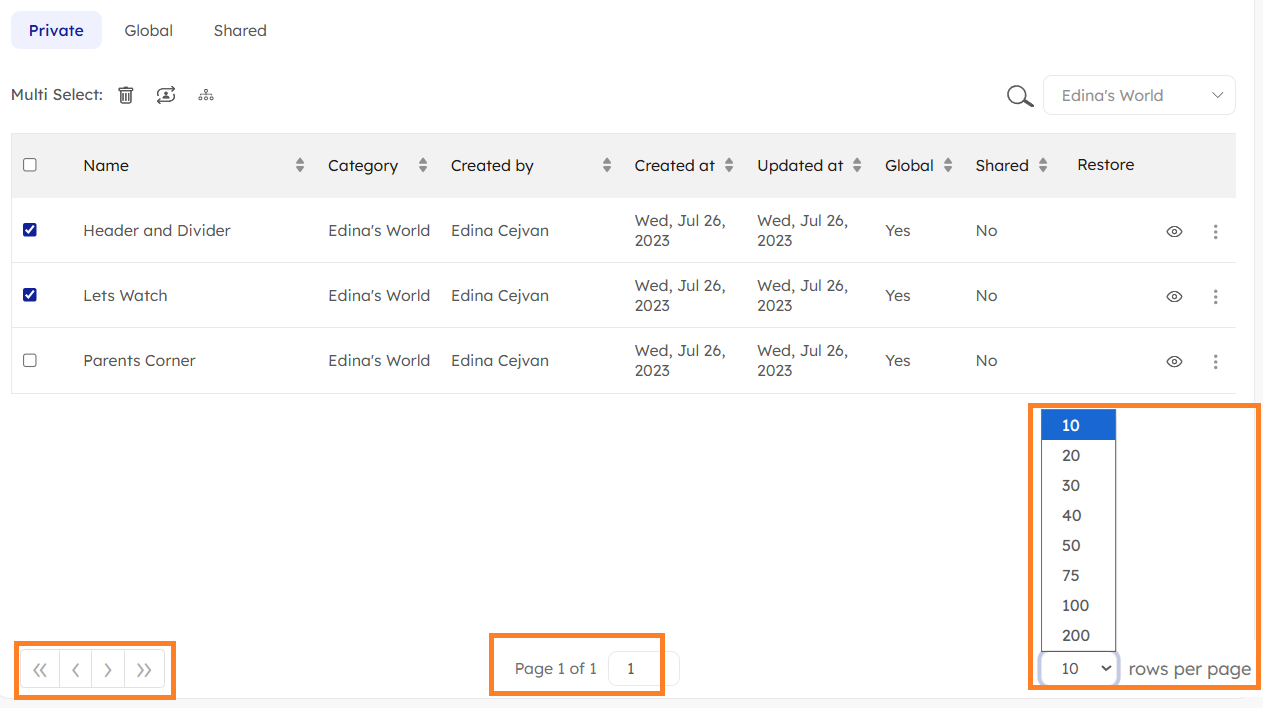Jump to first page with double-left arrow
1283x711 pixels.
(40, 670)
